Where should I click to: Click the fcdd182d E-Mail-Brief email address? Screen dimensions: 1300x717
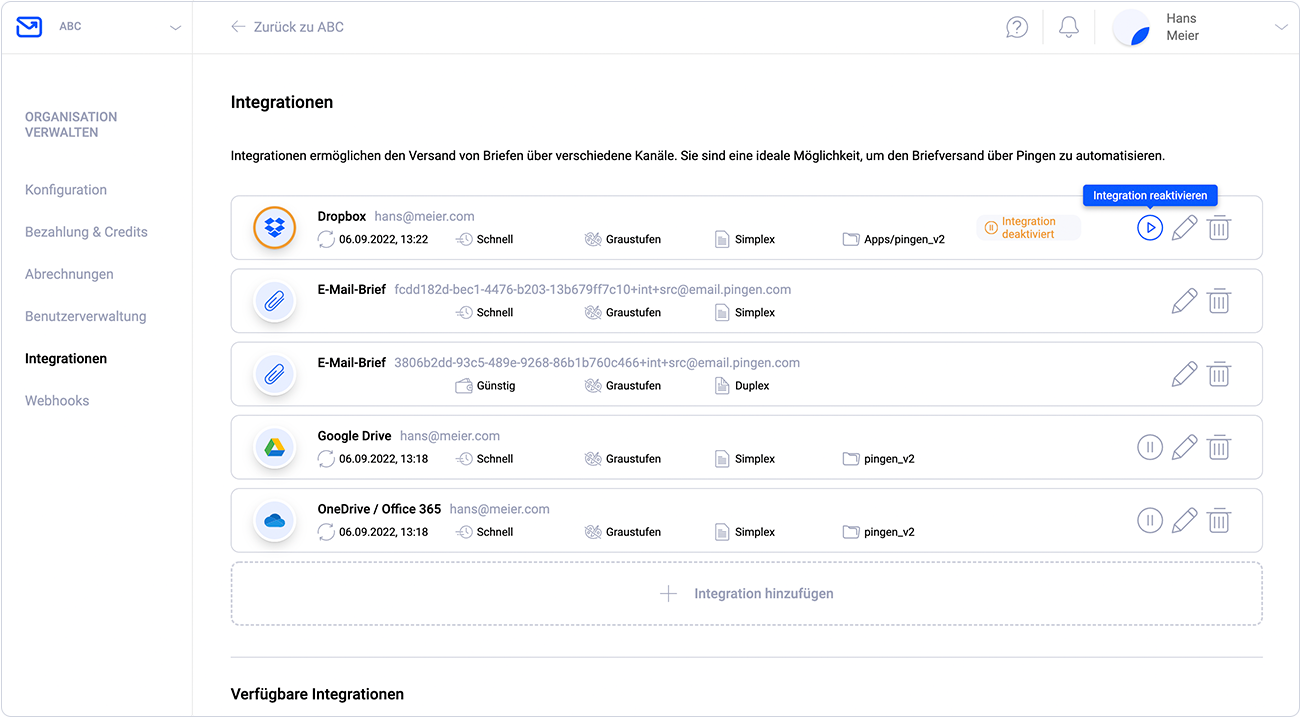[593, 290]
